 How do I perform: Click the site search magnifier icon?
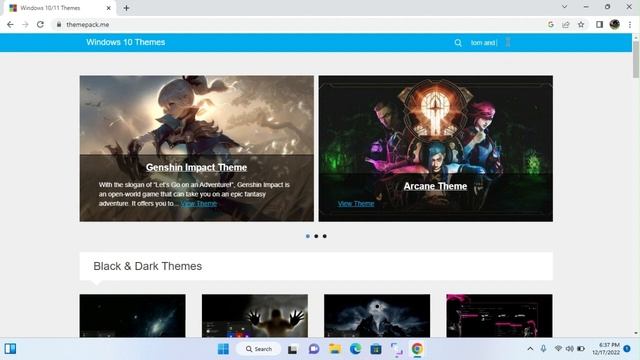point(458,43)
